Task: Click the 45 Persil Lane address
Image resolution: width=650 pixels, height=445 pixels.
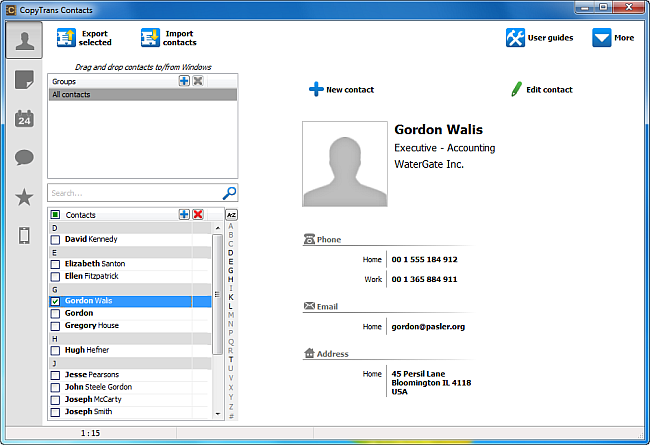Action: tap(431, 383)
